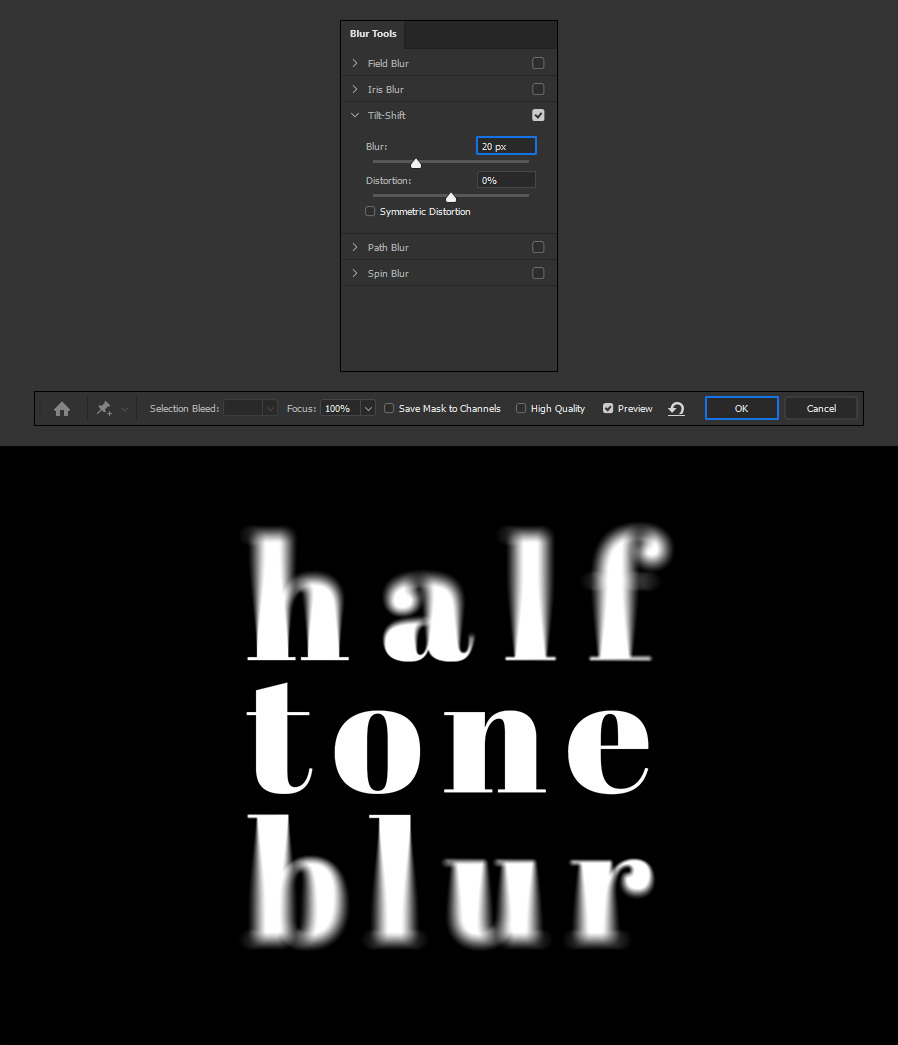Image resolution: width=898 pixels, height=1045 pixels.
Task: Open the pin tool dropdown arrow
Action: pyautogui.click(x=124, y=409)
